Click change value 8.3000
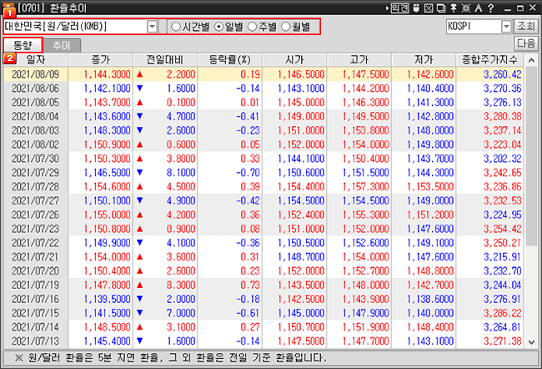Viewport: 542px width, 369px height. [x=181, y=285]
